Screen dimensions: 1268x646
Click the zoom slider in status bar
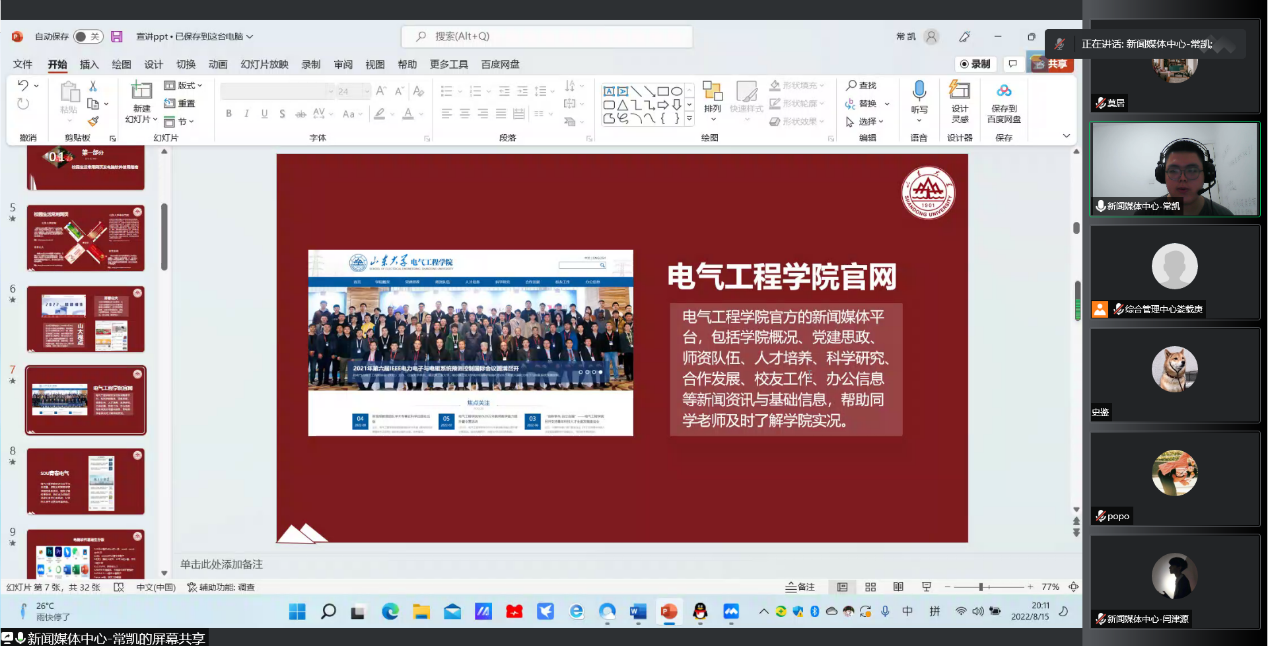coord(981,587)
